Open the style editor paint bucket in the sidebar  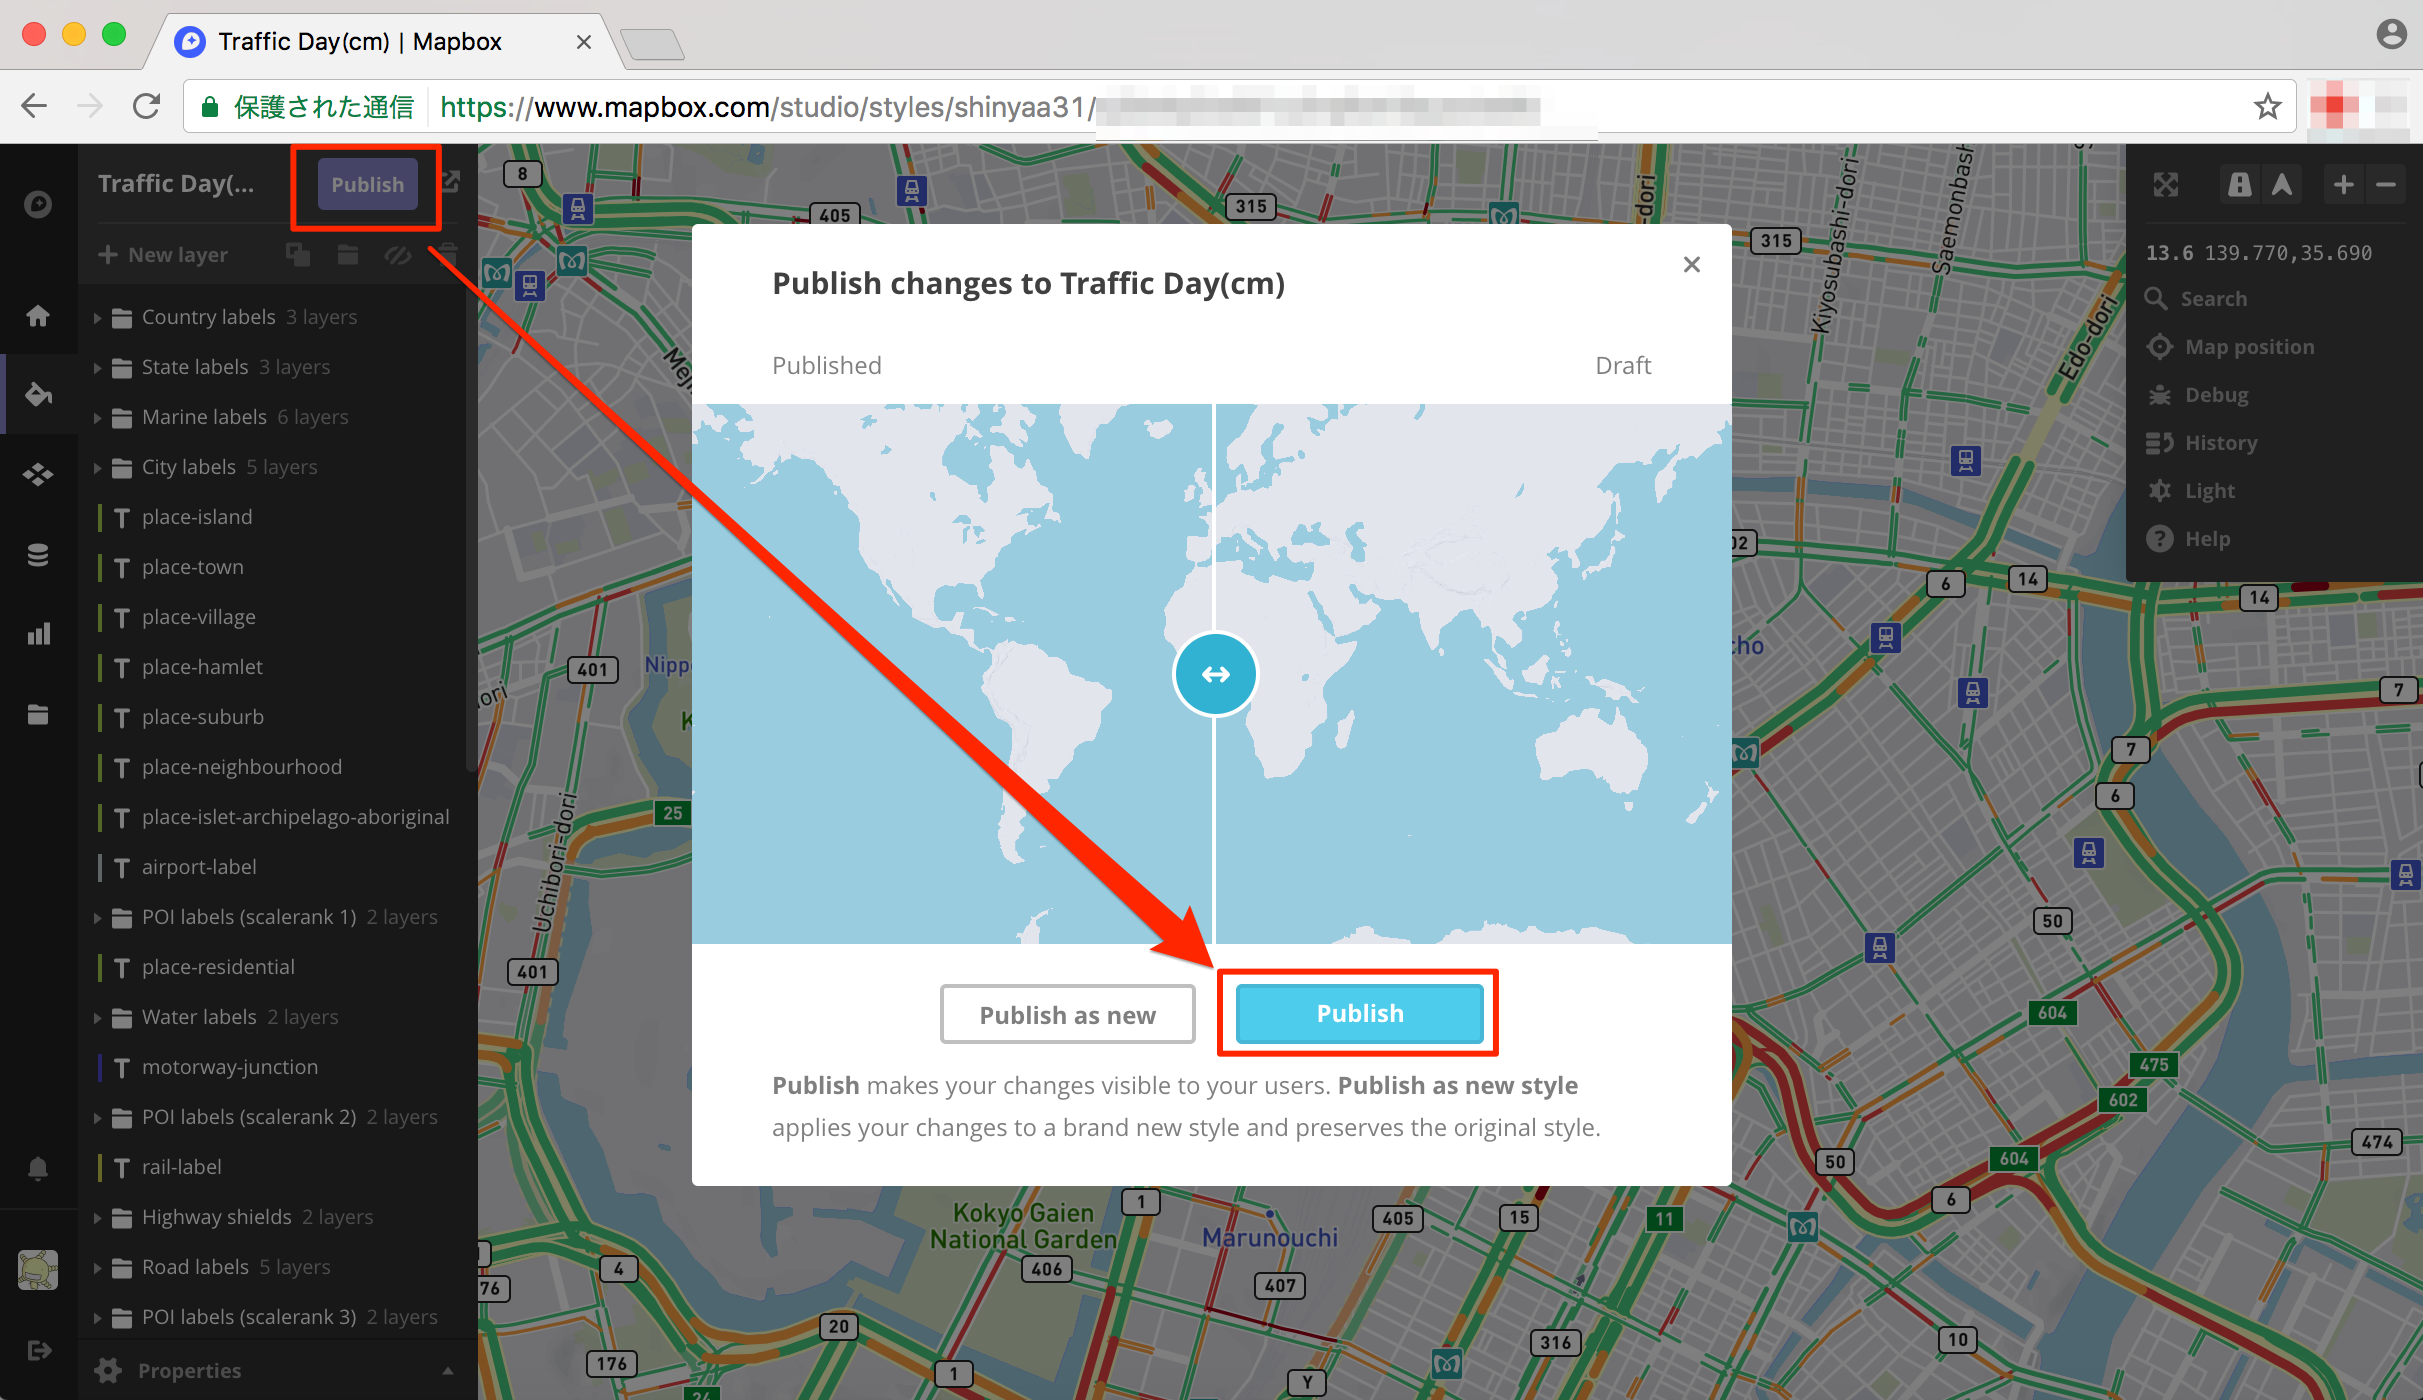tap(38, 393)
